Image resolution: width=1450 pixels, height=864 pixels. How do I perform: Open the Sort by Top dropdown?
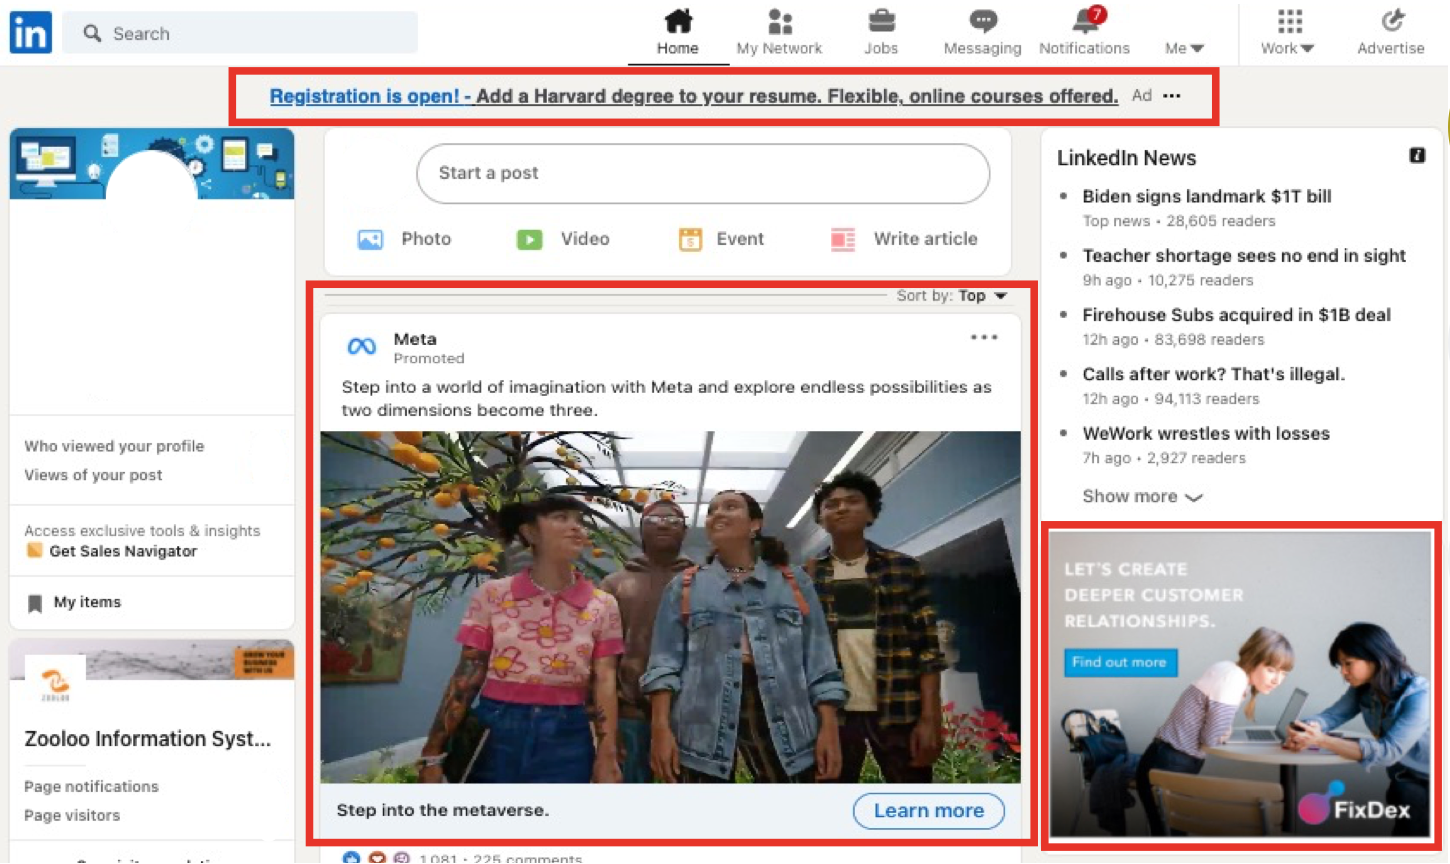pos(952,296)
